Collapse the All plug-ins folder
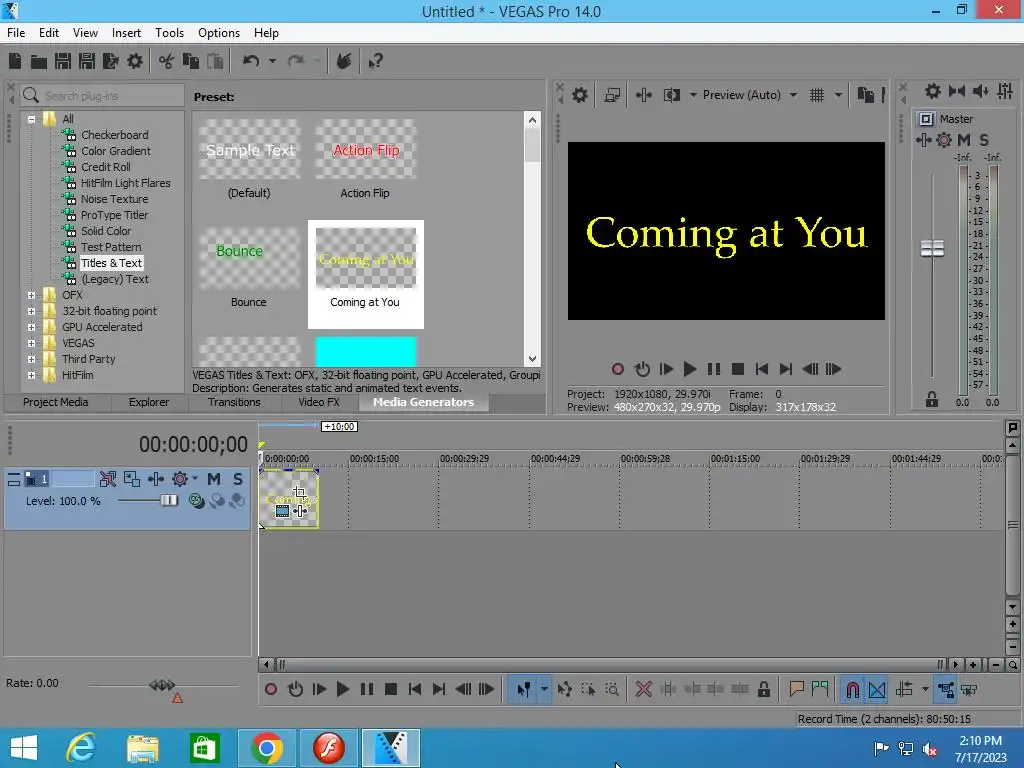 point(31,120)
